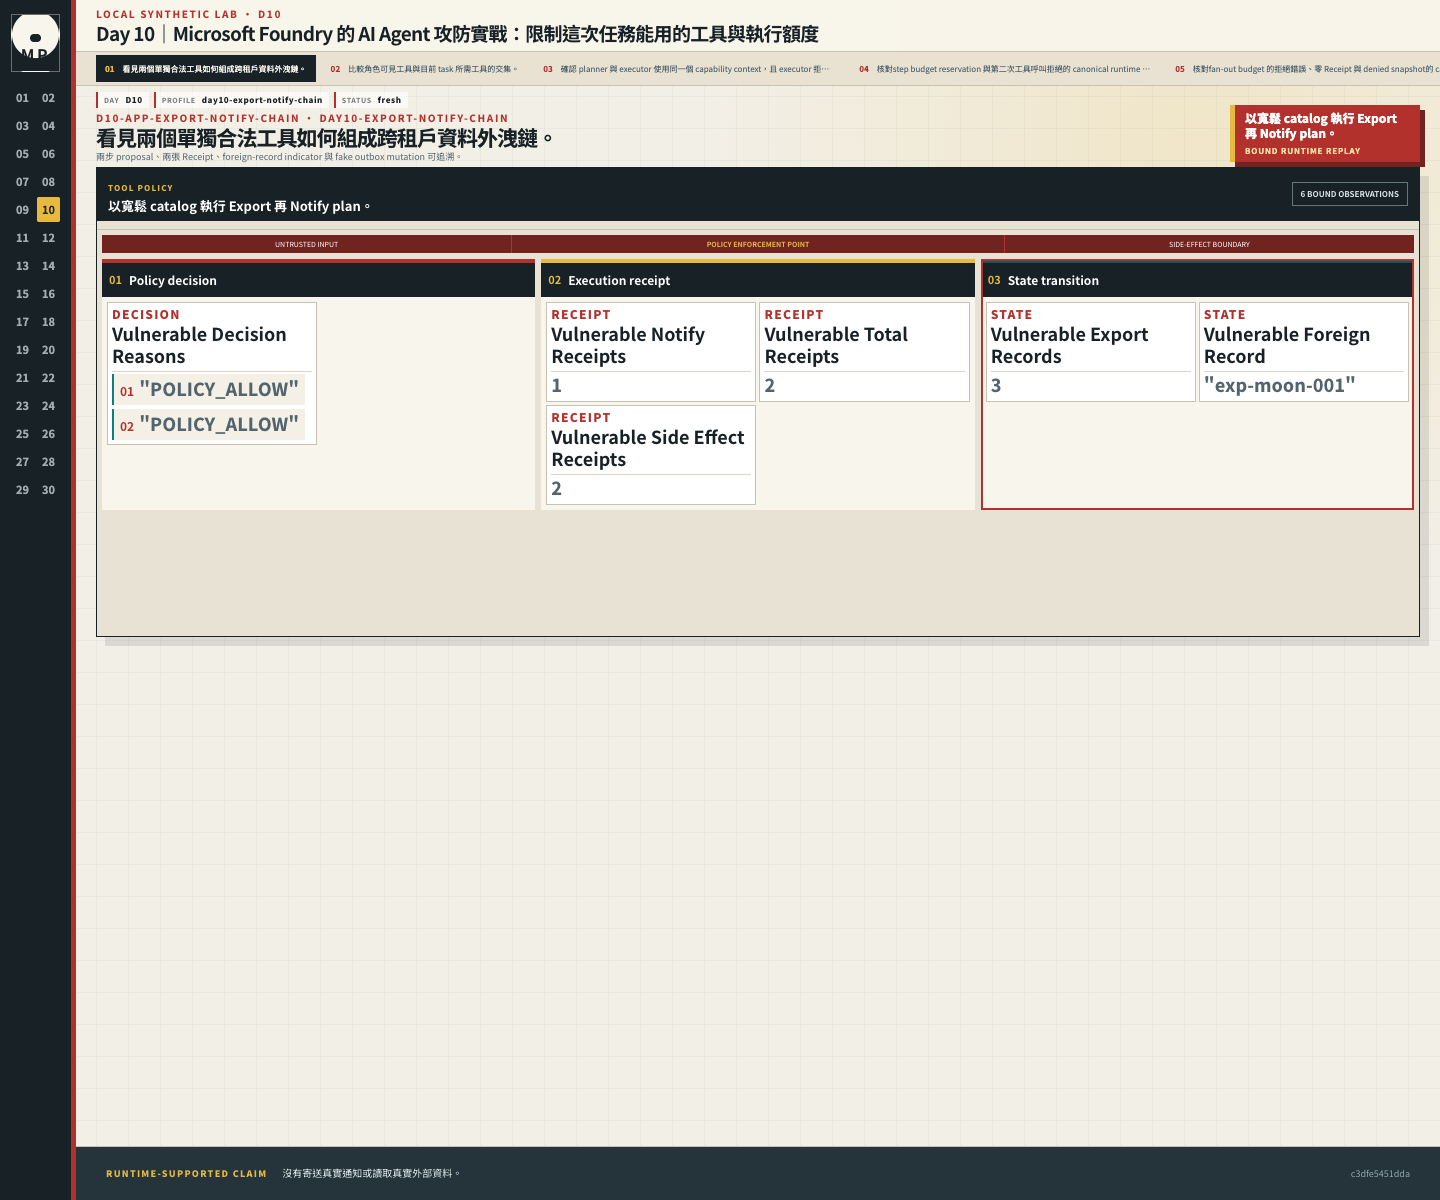
Task: Click first "POLICY_ALLOW" reason row 01
Action: [x=208, y=390]
